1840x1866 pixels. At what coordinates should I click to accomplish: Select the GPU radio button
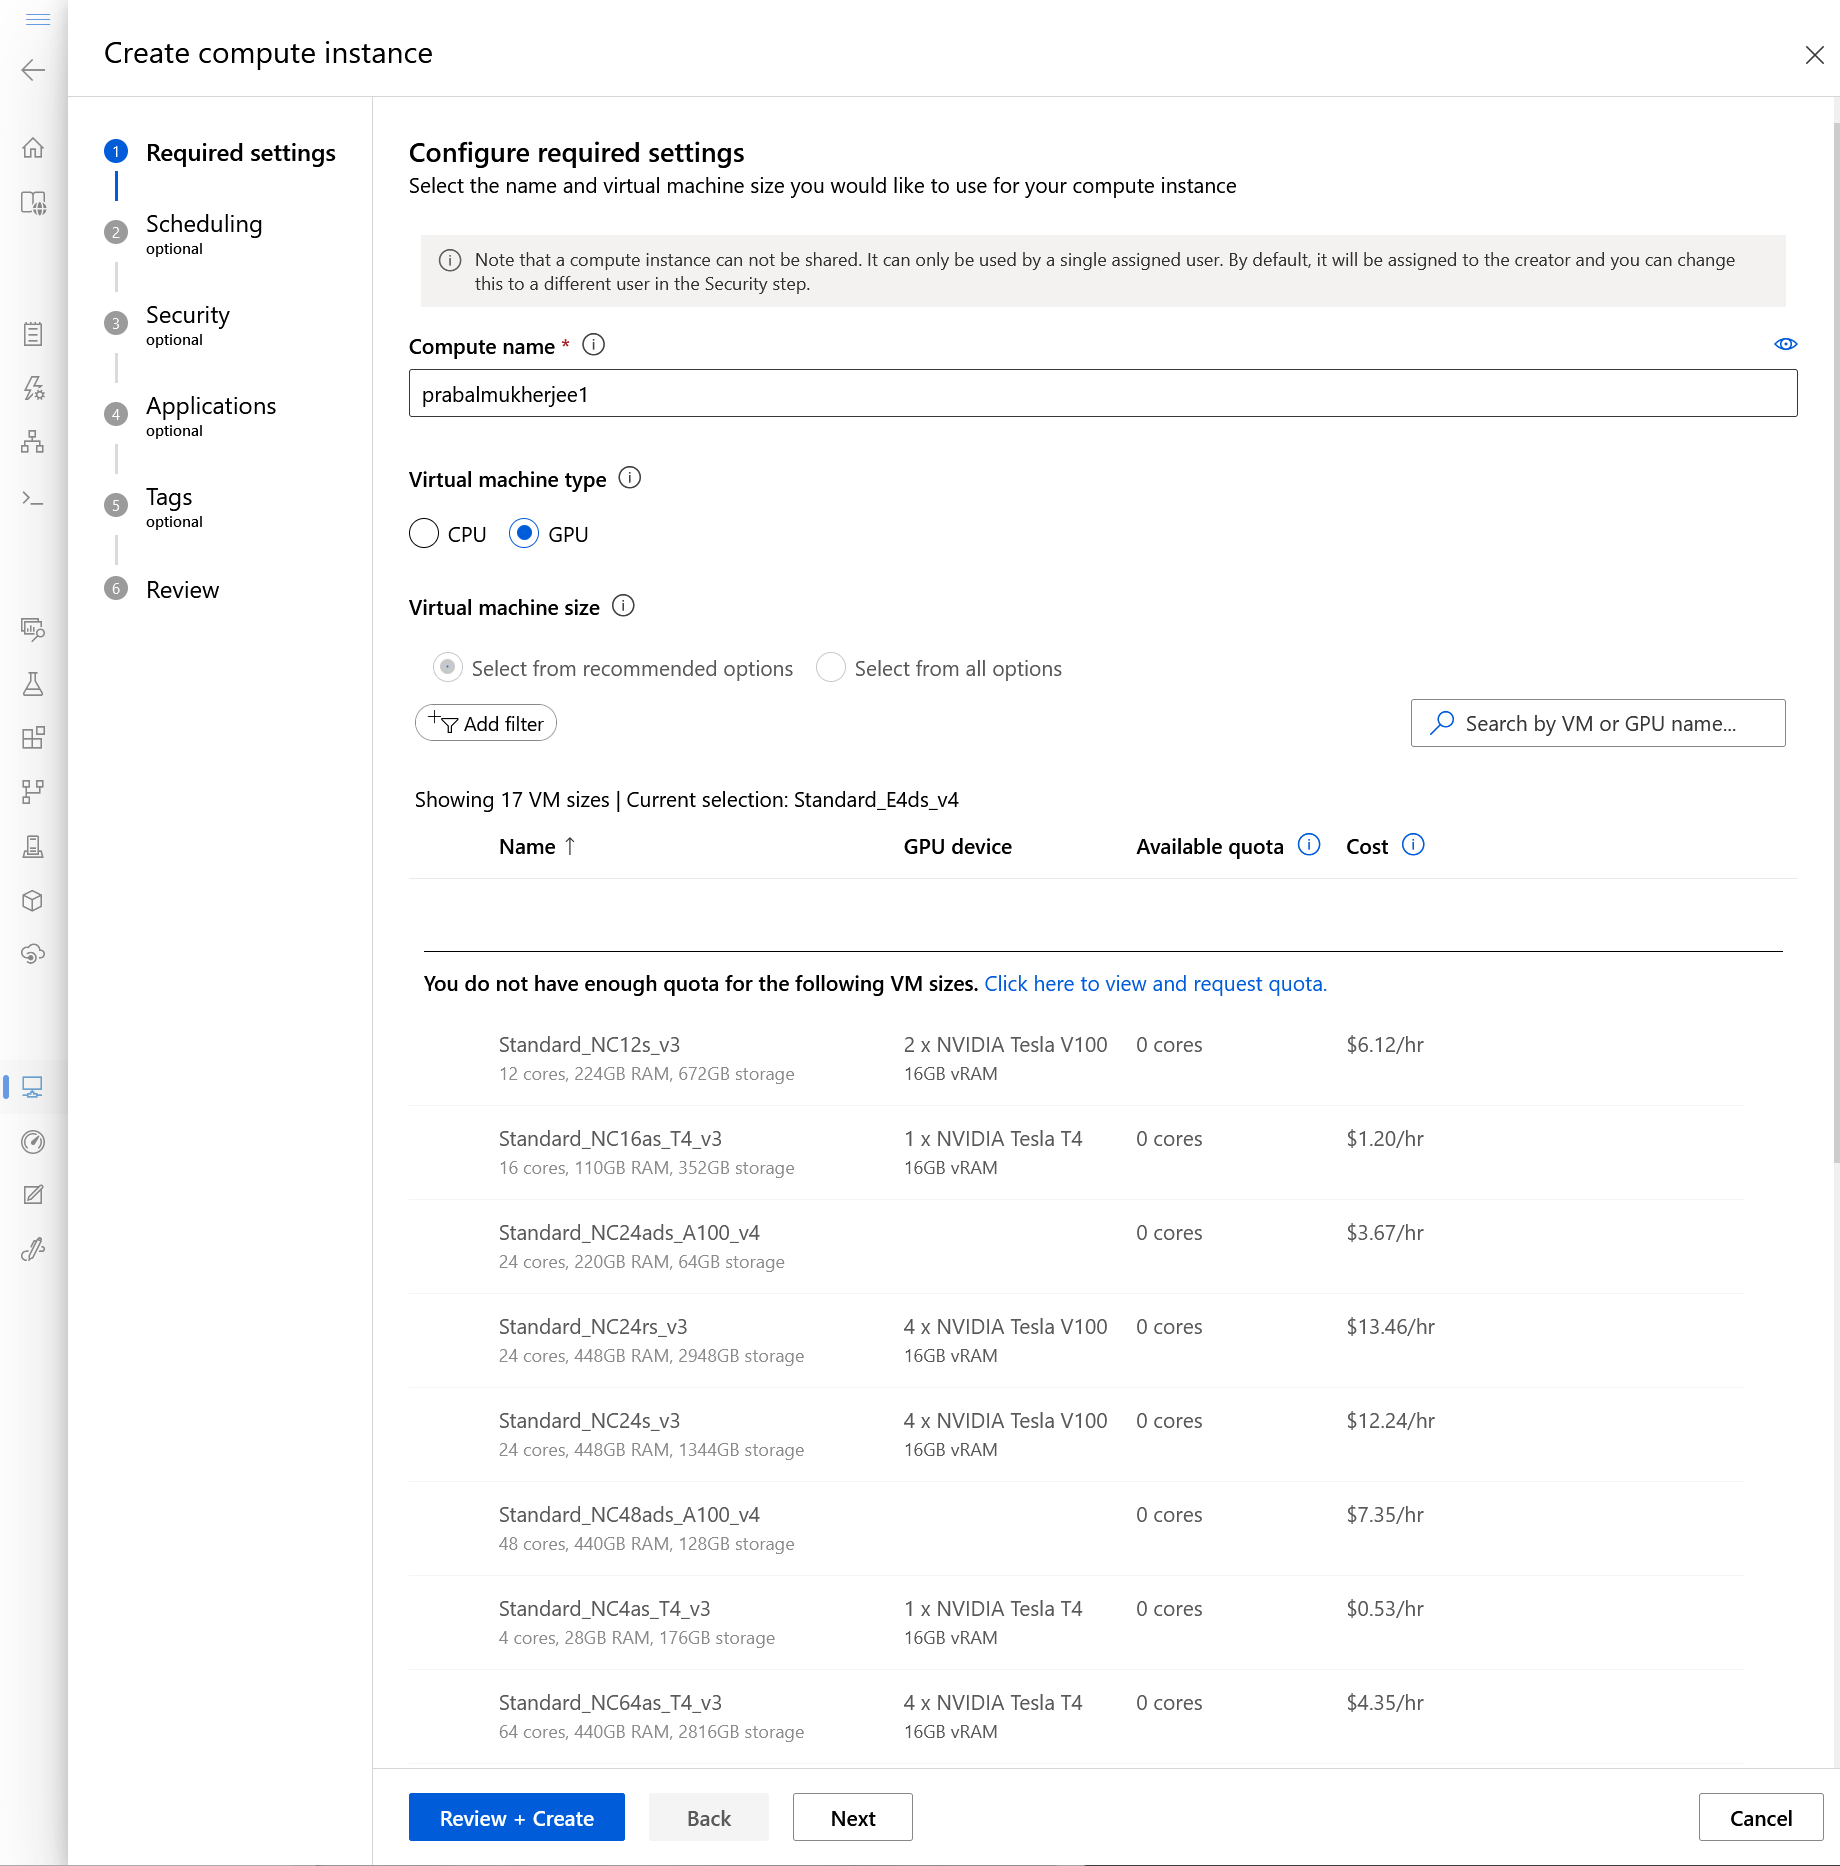[524, 533]
